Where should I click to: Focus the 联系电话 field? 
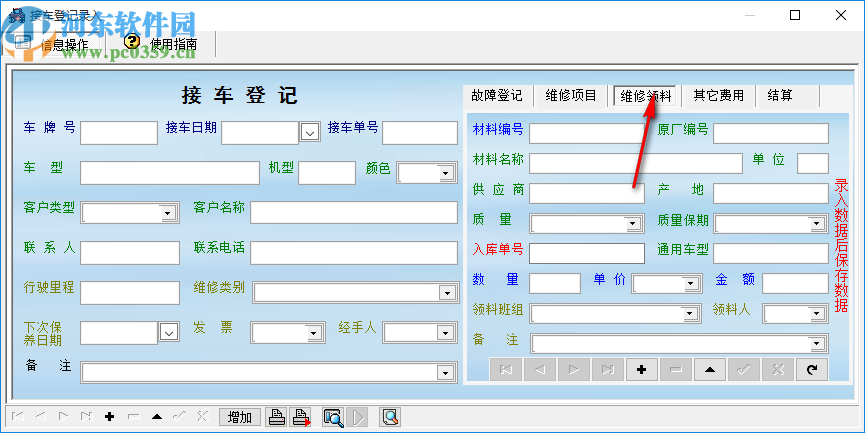point(354,253)
